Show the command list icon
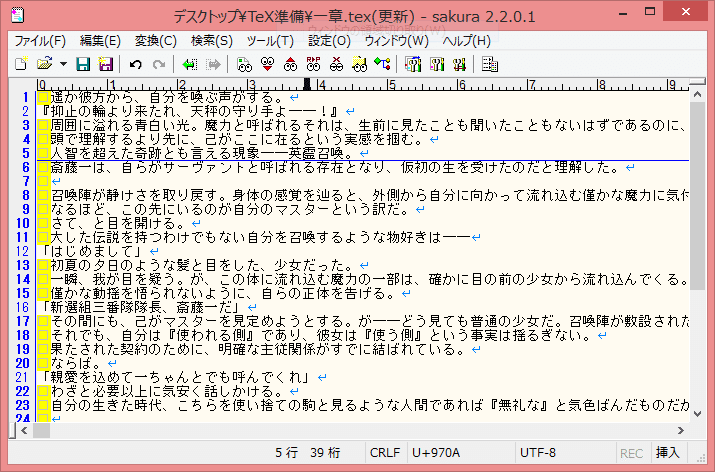715x472 pixels. (490, 64)
